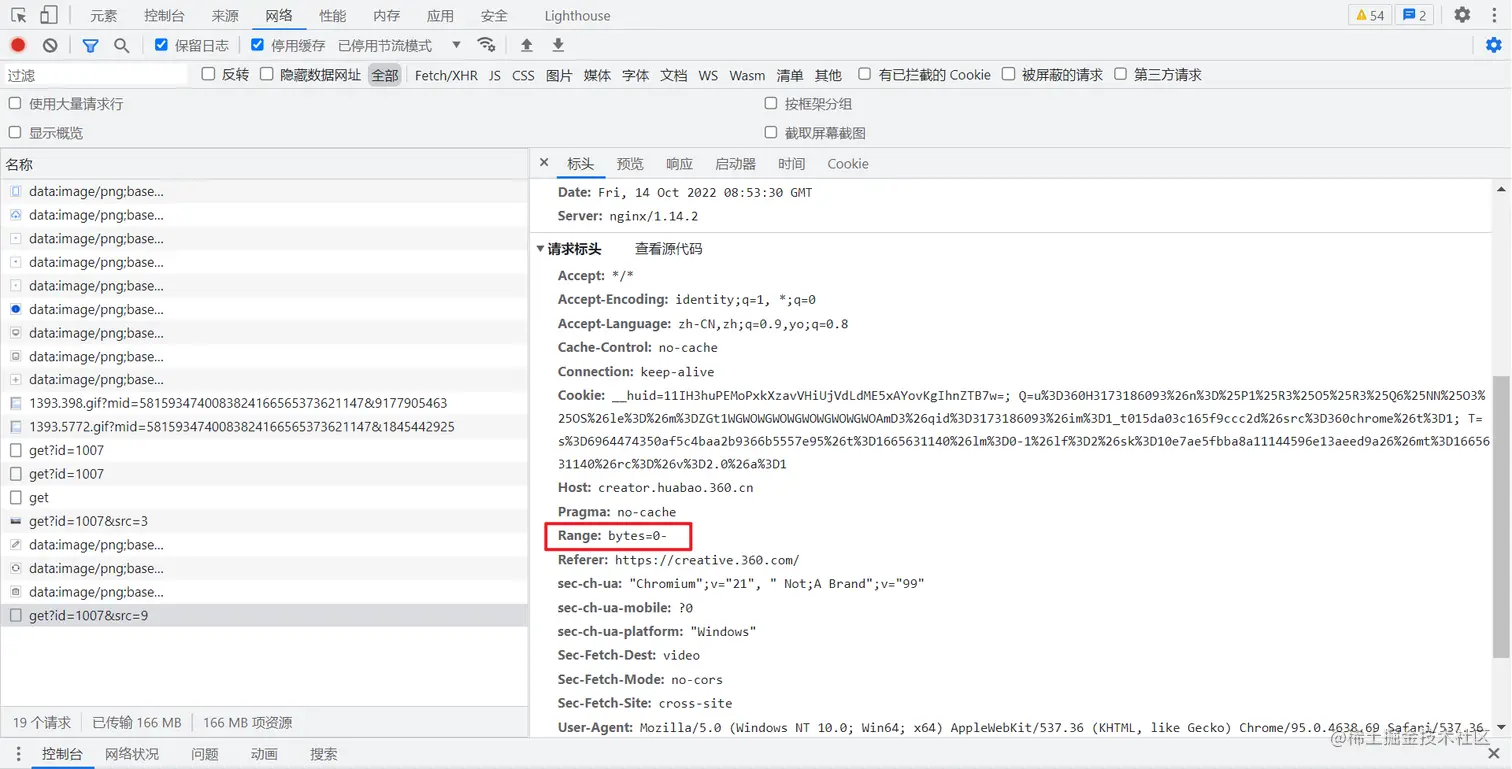Click the 过滤 filter input field

[95, 75]
